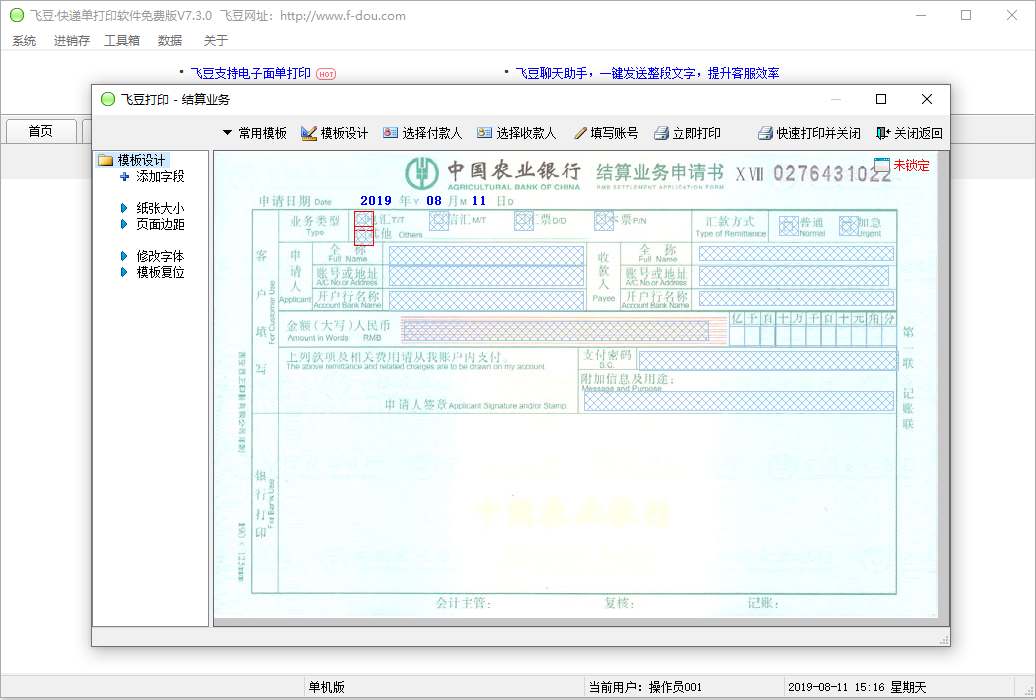The height and width of the screenshot is (700, 1036).
Task: Expand the 修改字体 arrow
Action: (124, 256)
